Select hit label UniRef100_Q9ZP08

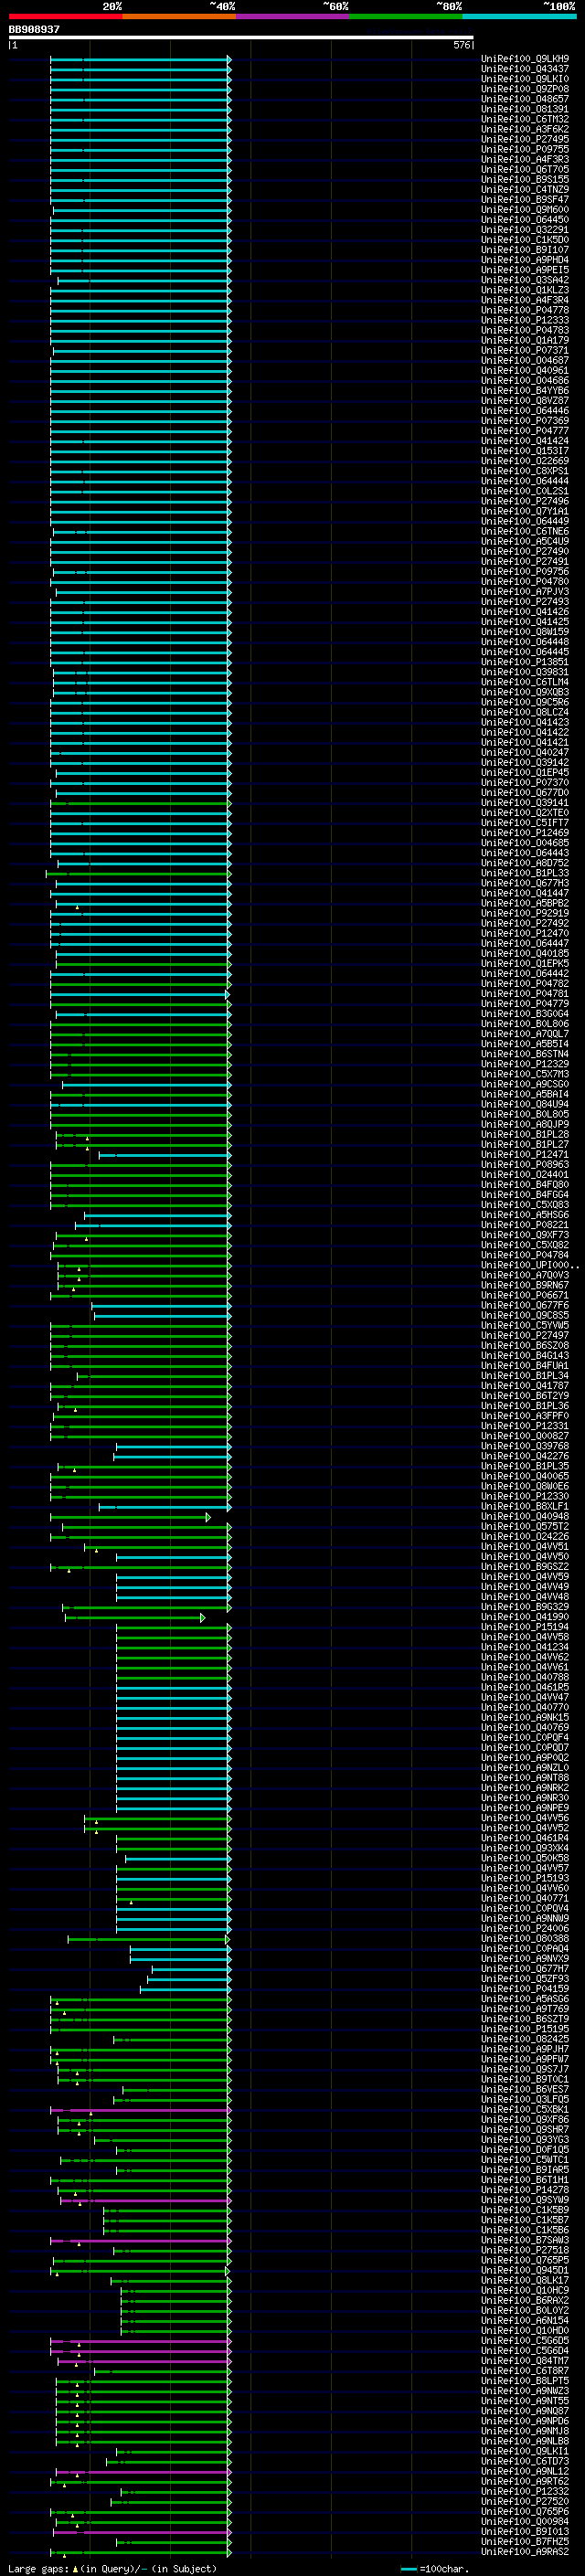click(525, 89)
